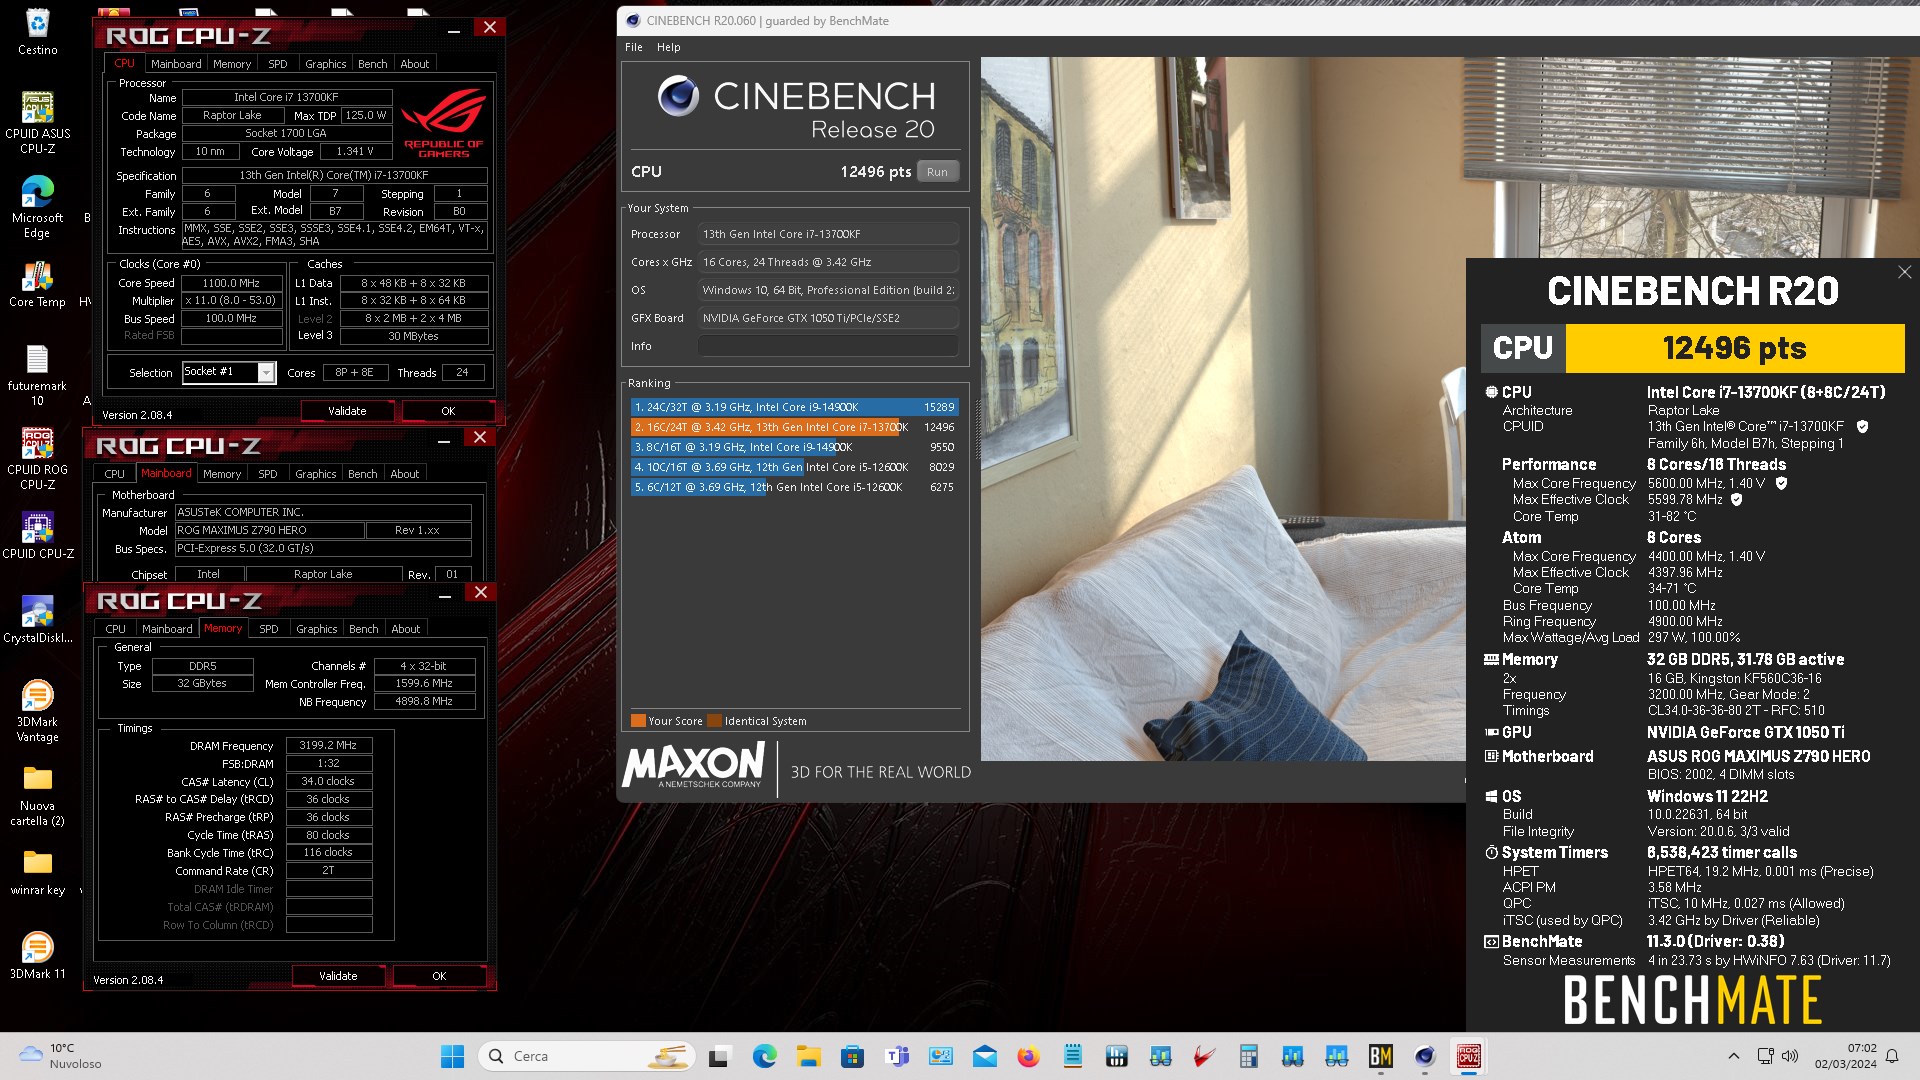Open File Explorer from the taskbar
Image resolution: width=1920 pixels, height=1080 pixels.
pos(808,1056)
